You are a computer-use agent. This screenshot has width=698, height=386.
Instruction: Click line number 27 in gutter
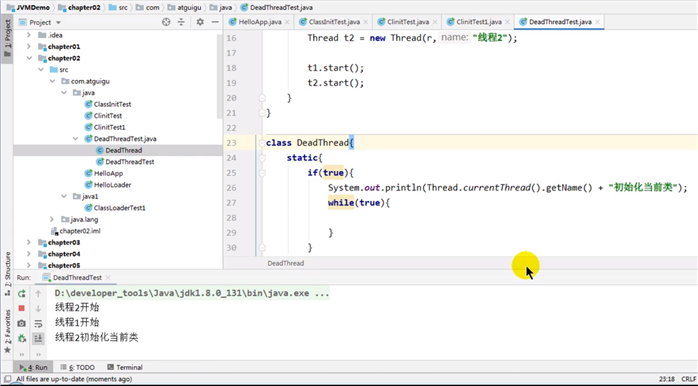(x=231, y=203)
